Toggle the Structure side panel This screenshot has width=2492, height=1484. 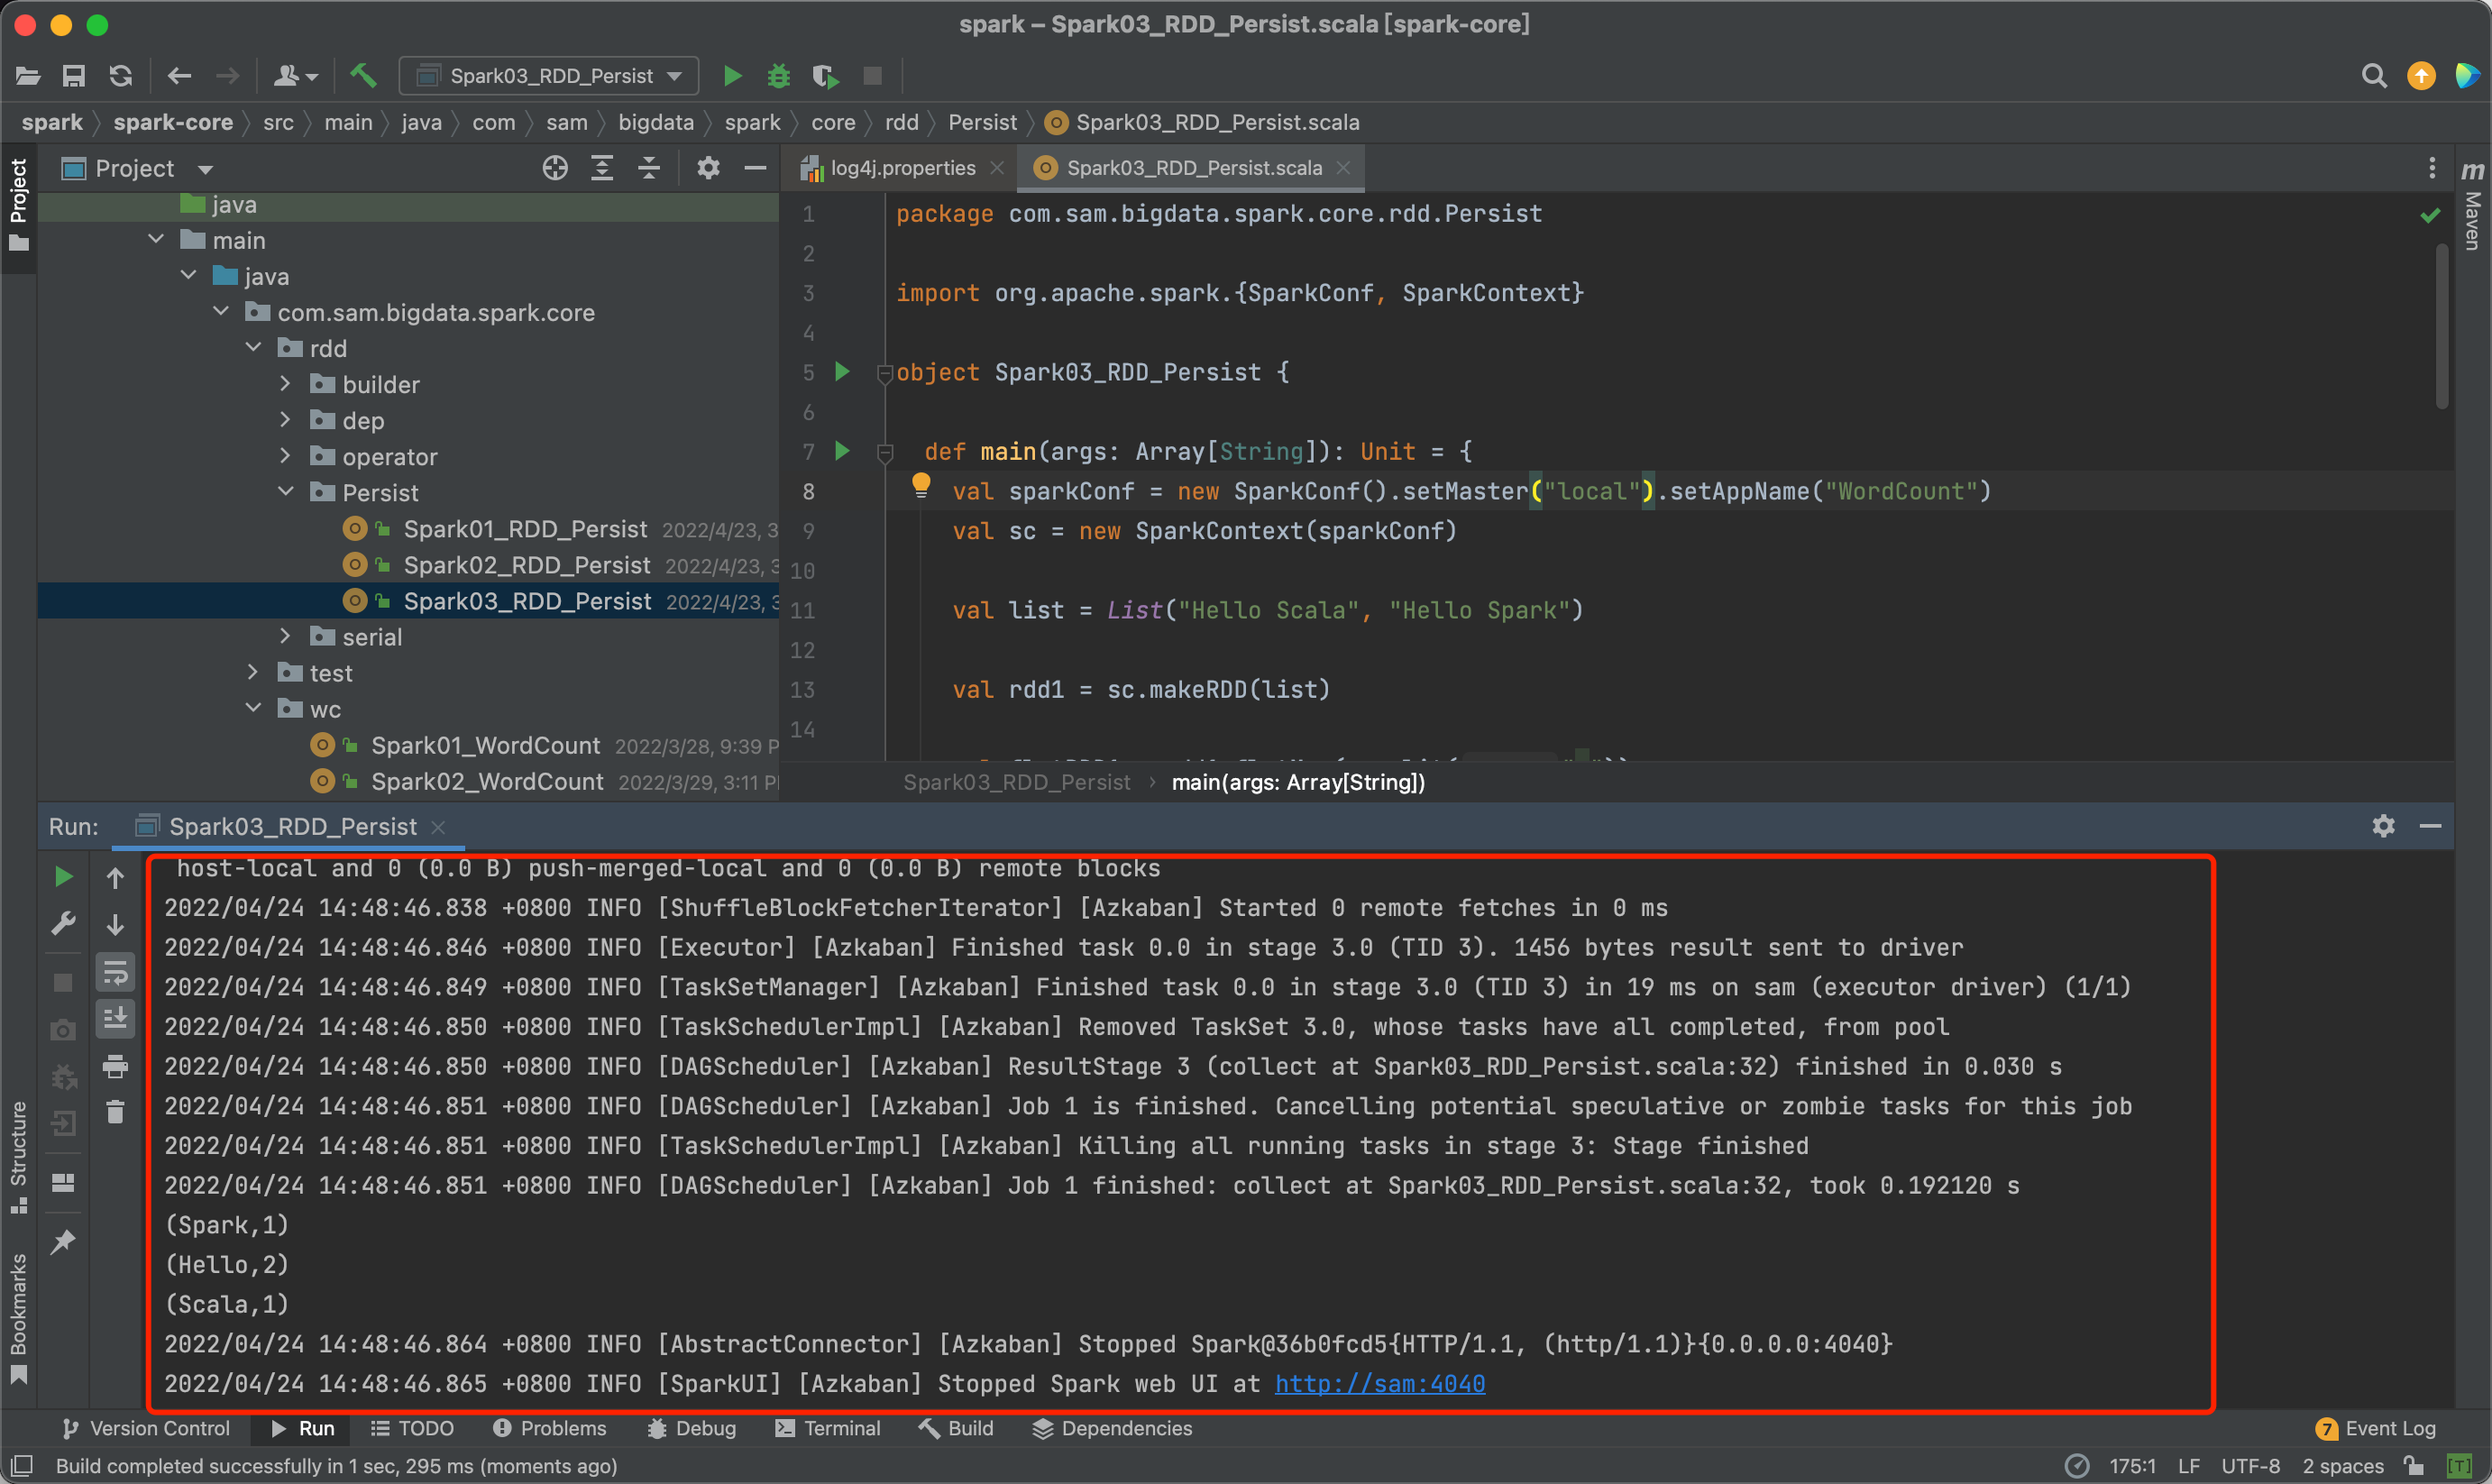18,1157
